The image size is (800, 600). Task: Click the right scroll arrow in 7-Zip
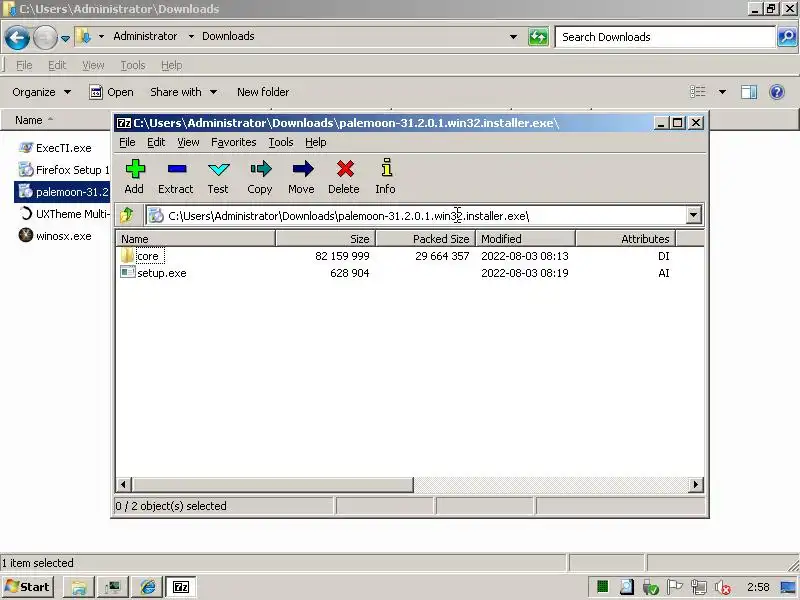(x=695, y=484)
